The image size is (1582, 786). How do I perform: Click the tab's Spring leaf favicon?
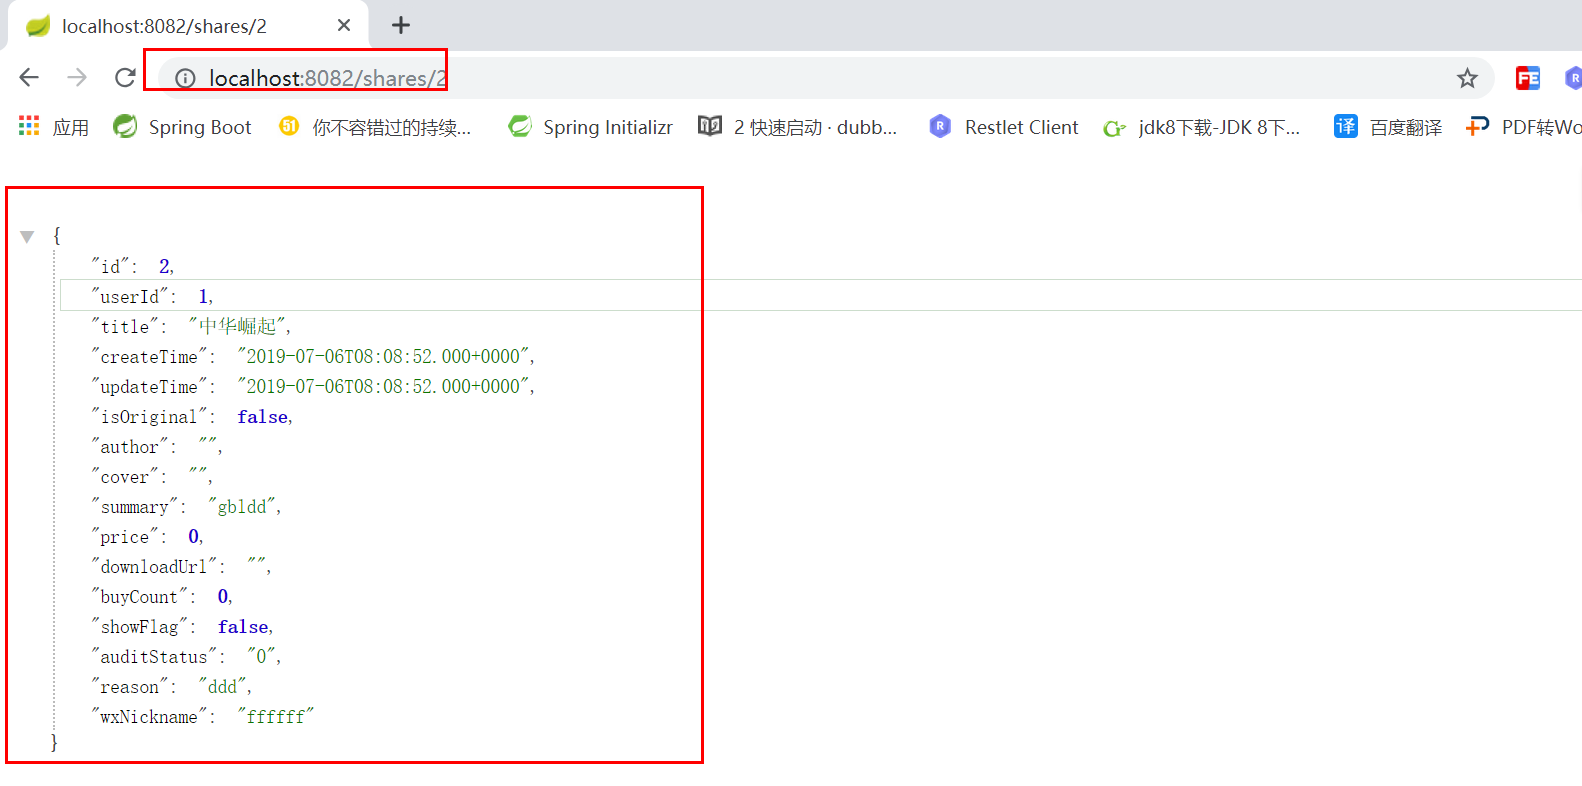pos(38,26)
